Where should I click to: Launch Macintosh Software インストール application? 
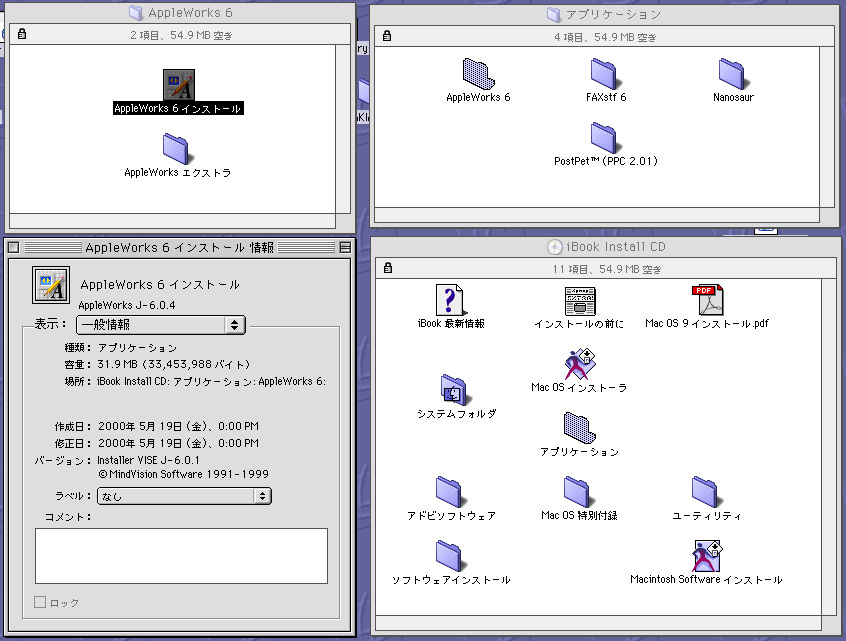[707, 556]
